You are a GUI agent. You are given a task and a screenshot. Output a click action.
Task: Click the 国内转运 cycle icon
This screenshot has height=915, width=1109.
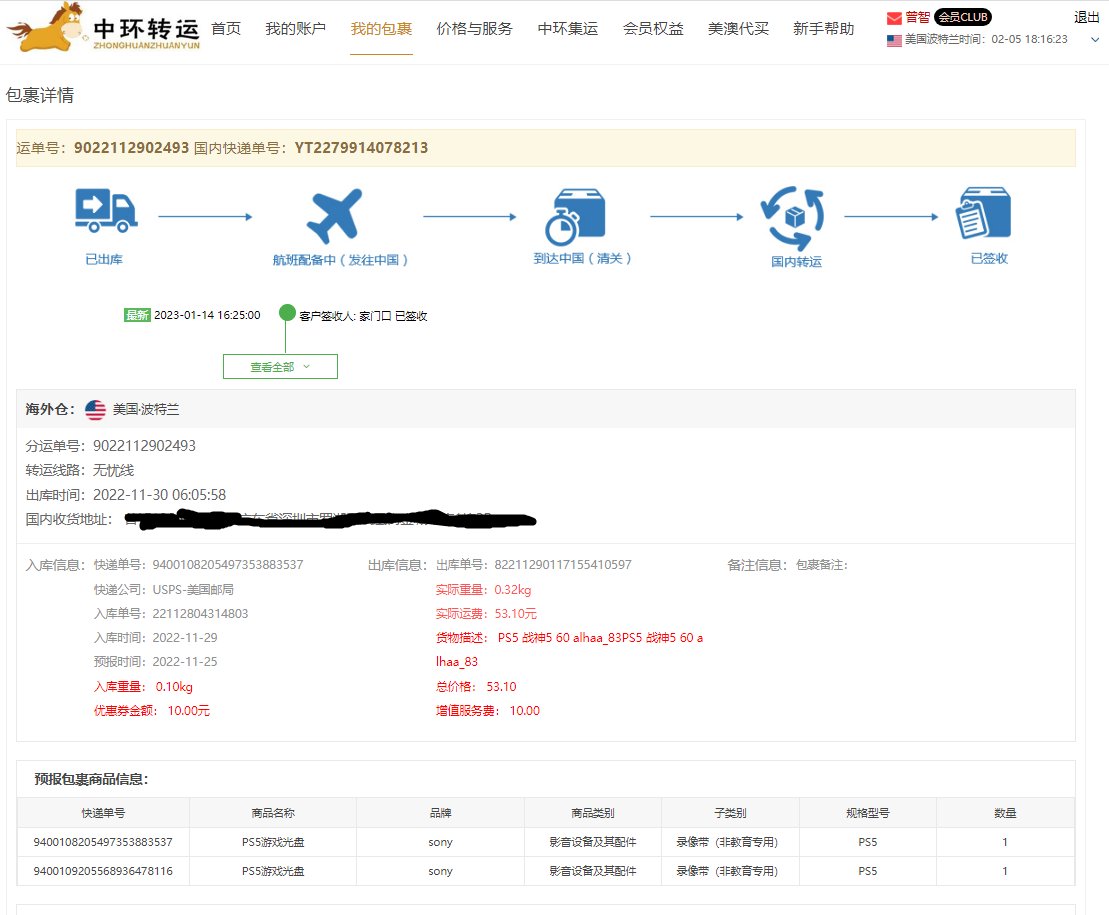pos(793,217)
